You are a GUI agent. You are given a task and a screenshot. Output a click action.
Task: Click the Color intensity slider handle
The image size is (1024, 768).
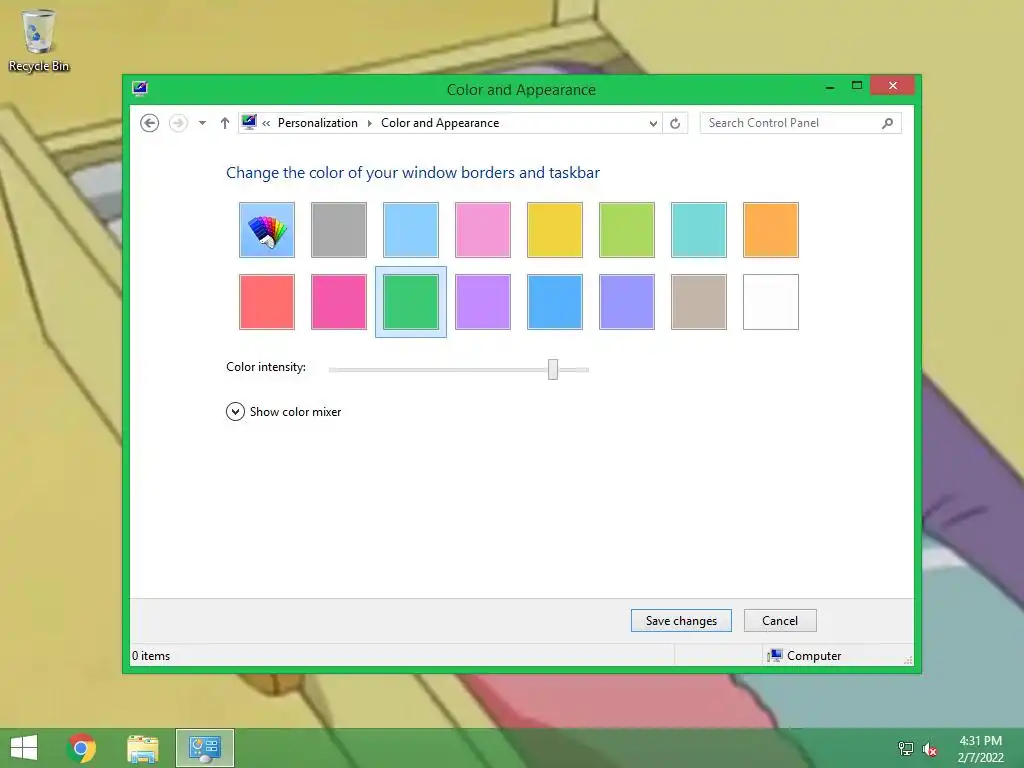pyautogui.click(x=553, y=369)
